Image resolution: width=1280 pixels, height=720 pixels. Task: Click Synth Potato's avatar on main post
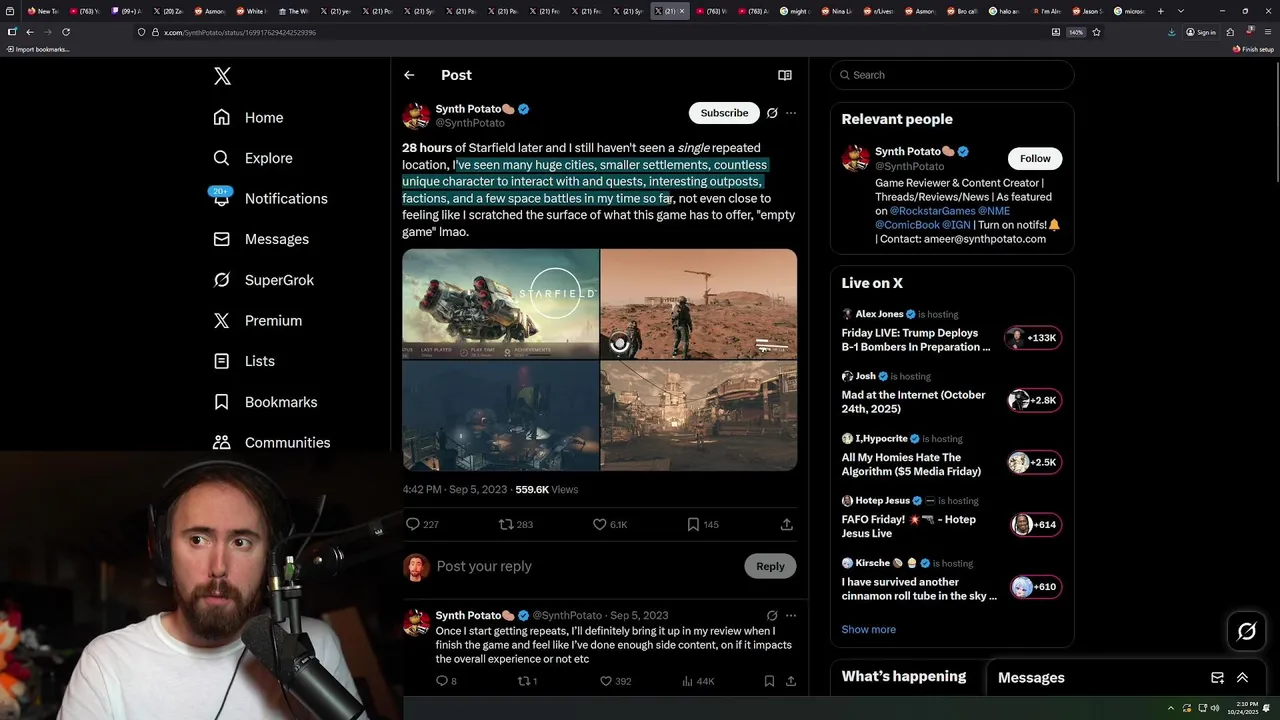416,115
